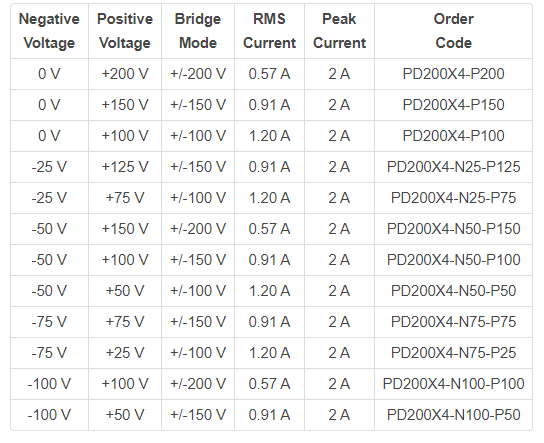Select the Peak Current header cell
The image size is (544, 443).
[x=339, y=31]
